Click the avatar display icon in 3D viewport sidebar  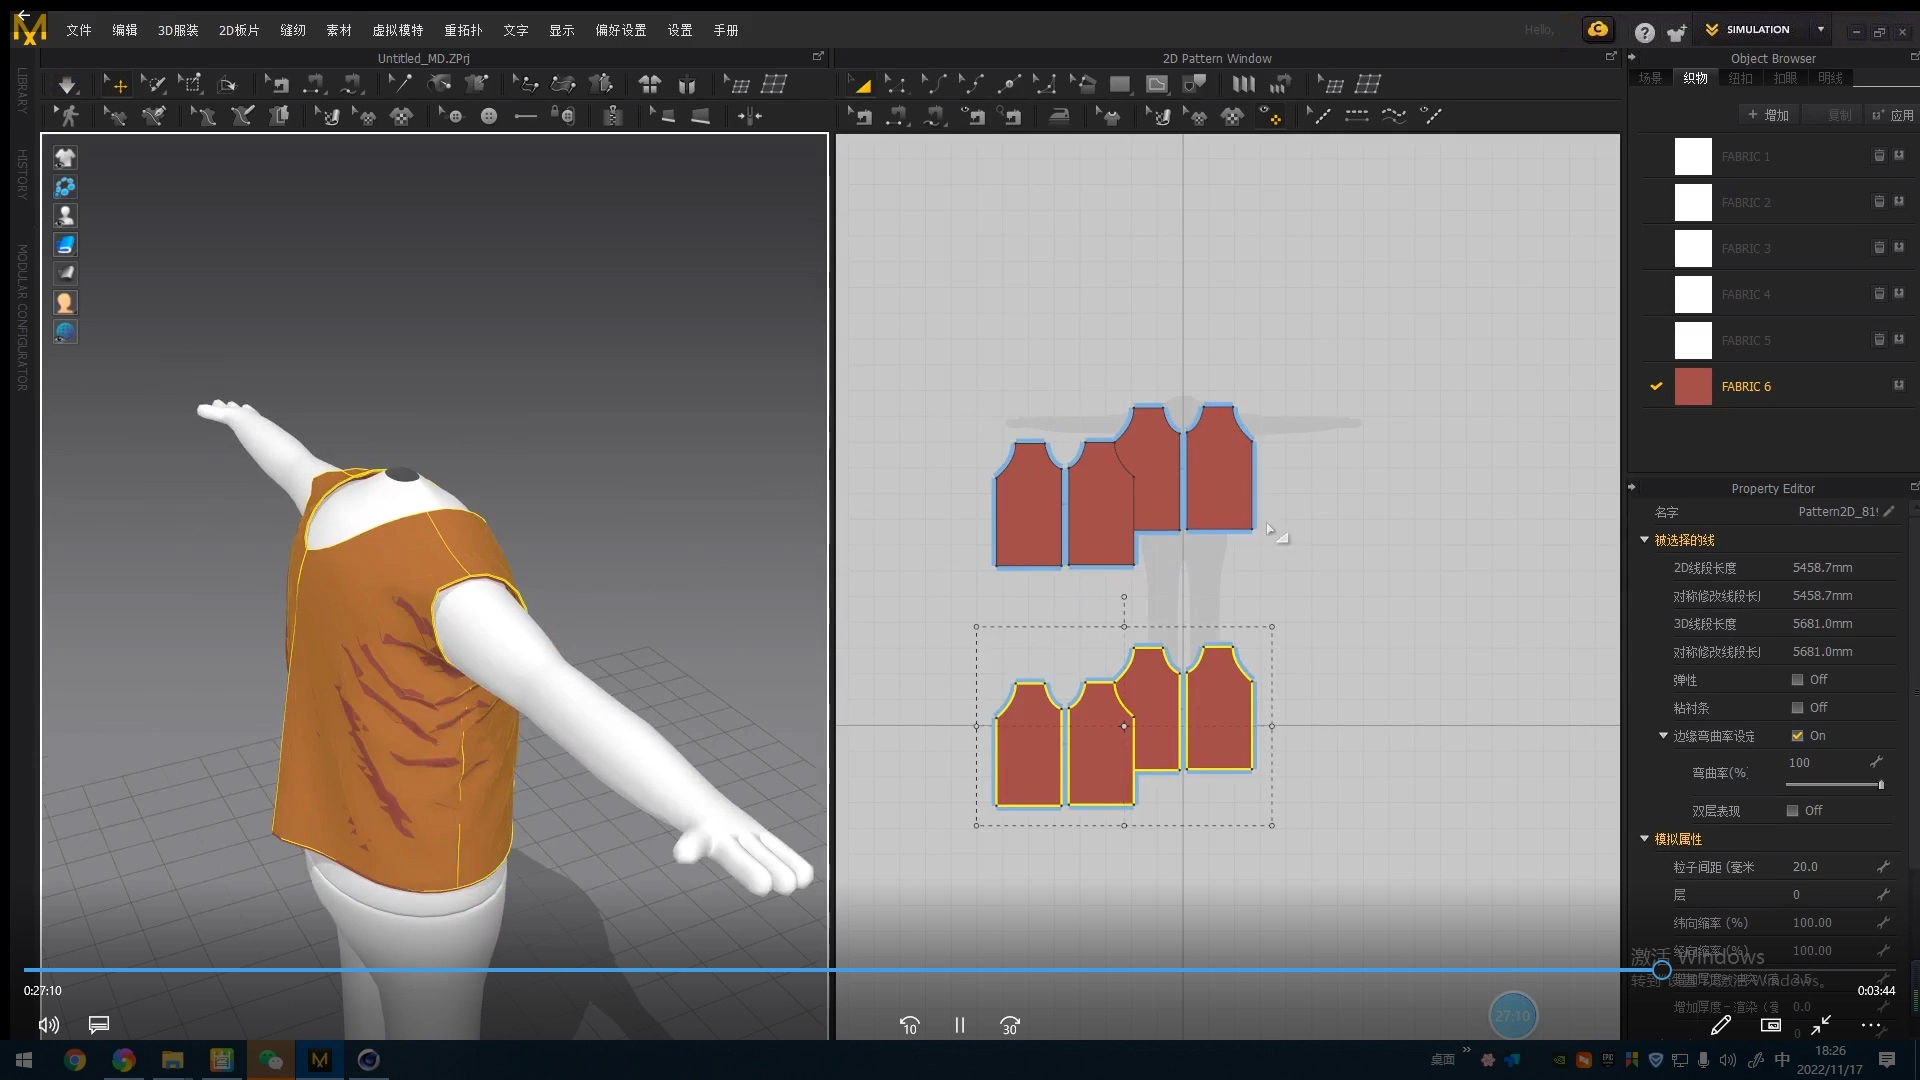pyautogui.click(x=65, y=215)
